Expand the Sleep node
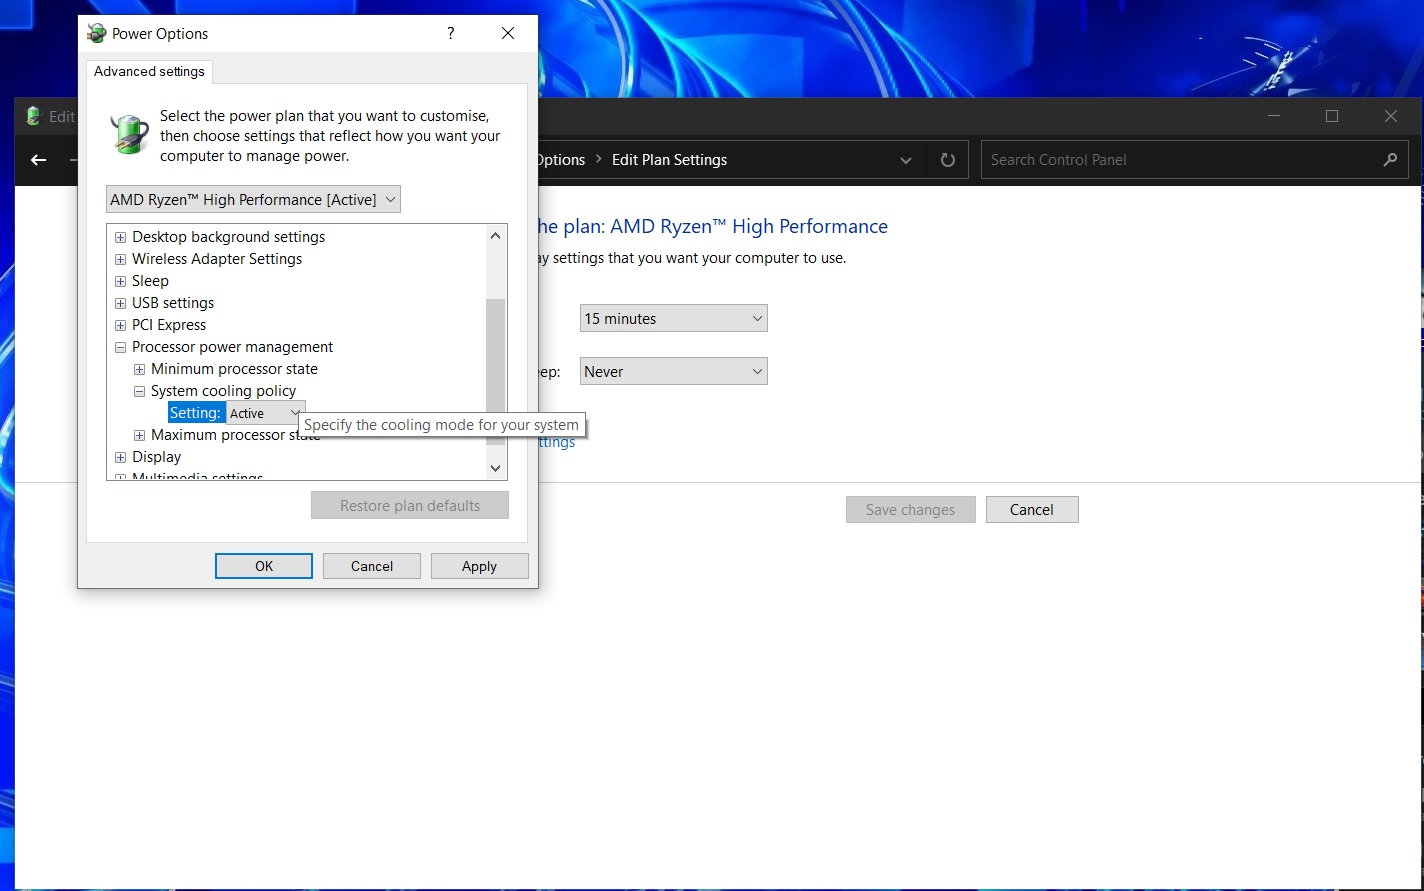 (x=120, y=281)
